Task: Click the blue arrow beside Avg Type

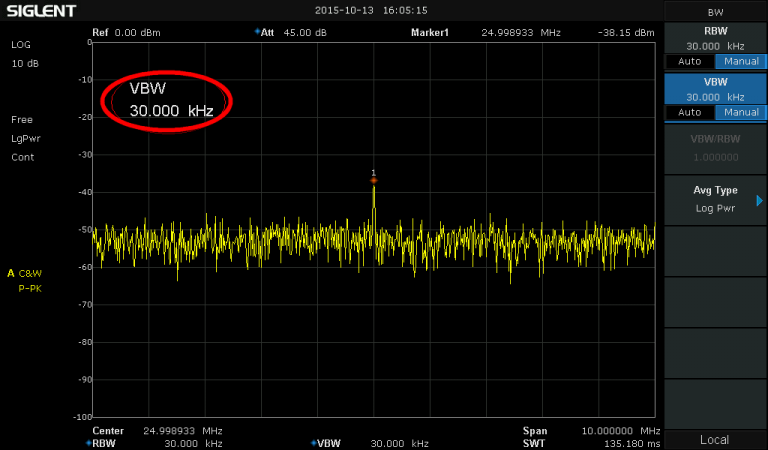Action: click(759, 199)
